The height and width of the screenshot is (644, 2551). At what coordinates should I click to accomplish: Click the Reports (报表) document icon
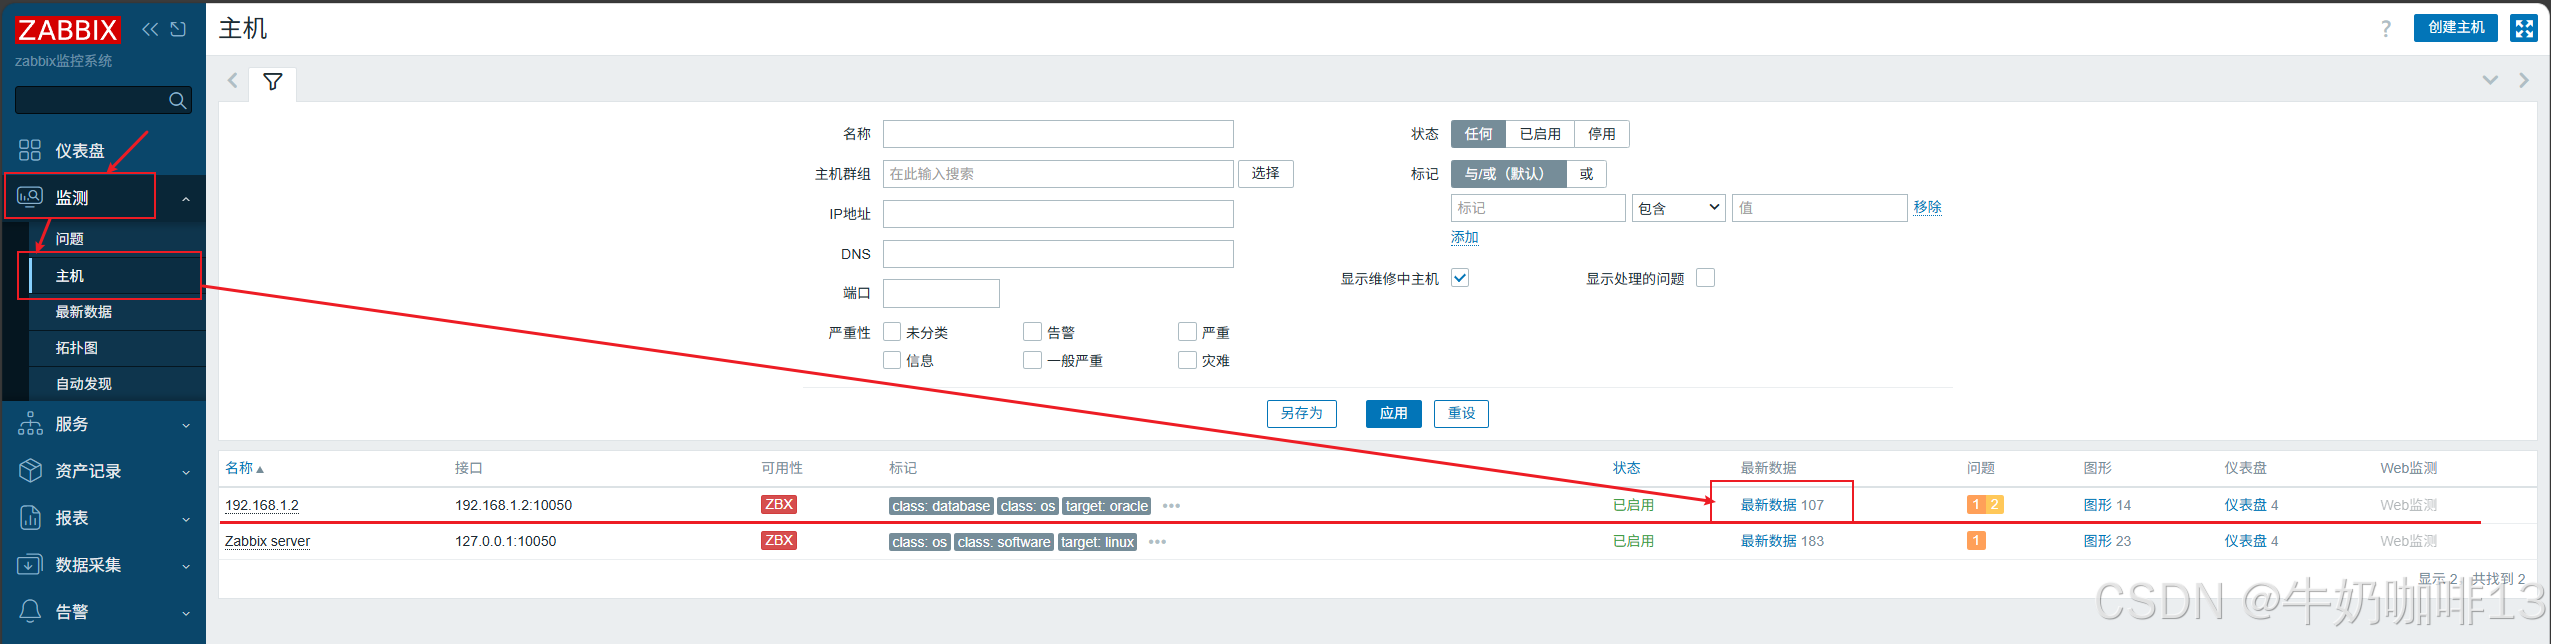(x=30, y=517)
